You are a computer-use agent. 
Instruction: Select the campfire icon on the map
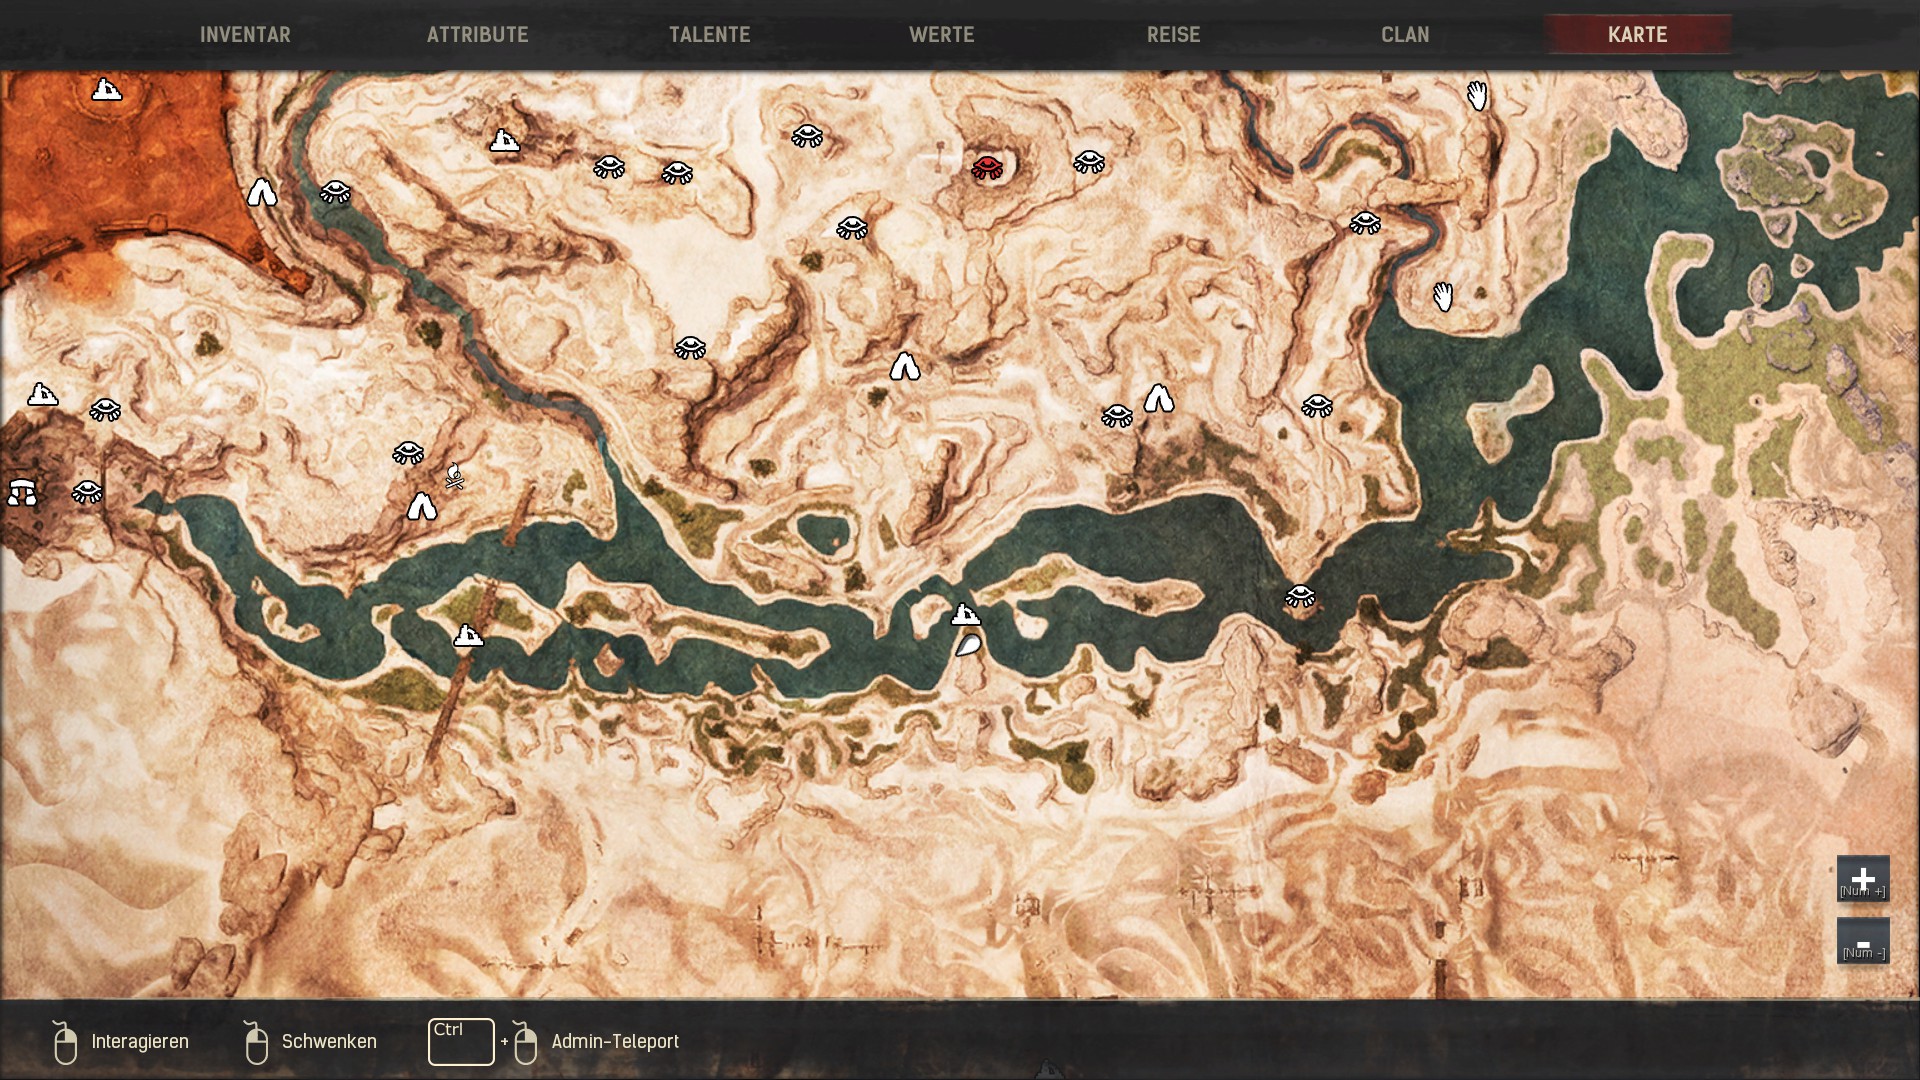(x=454, y=477)
